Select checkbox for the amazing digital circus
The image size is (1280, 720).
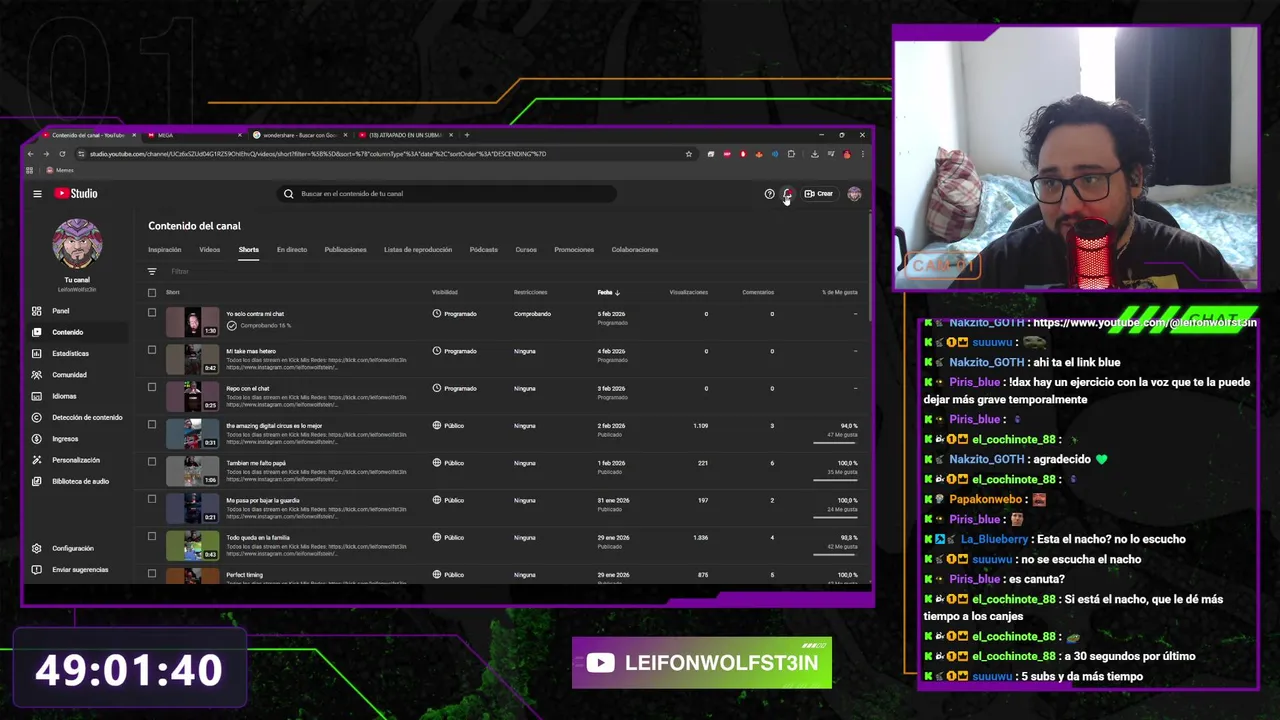click(x=152, y=424)
